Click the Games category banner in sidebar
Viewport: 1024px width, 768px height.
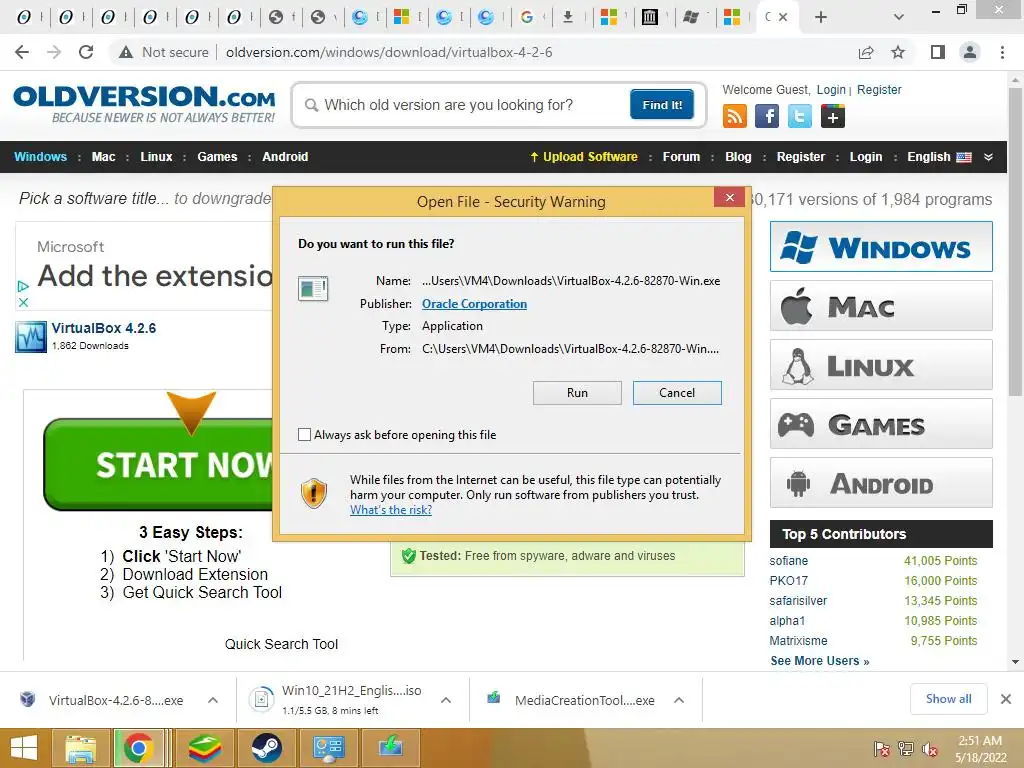(881, 424)
